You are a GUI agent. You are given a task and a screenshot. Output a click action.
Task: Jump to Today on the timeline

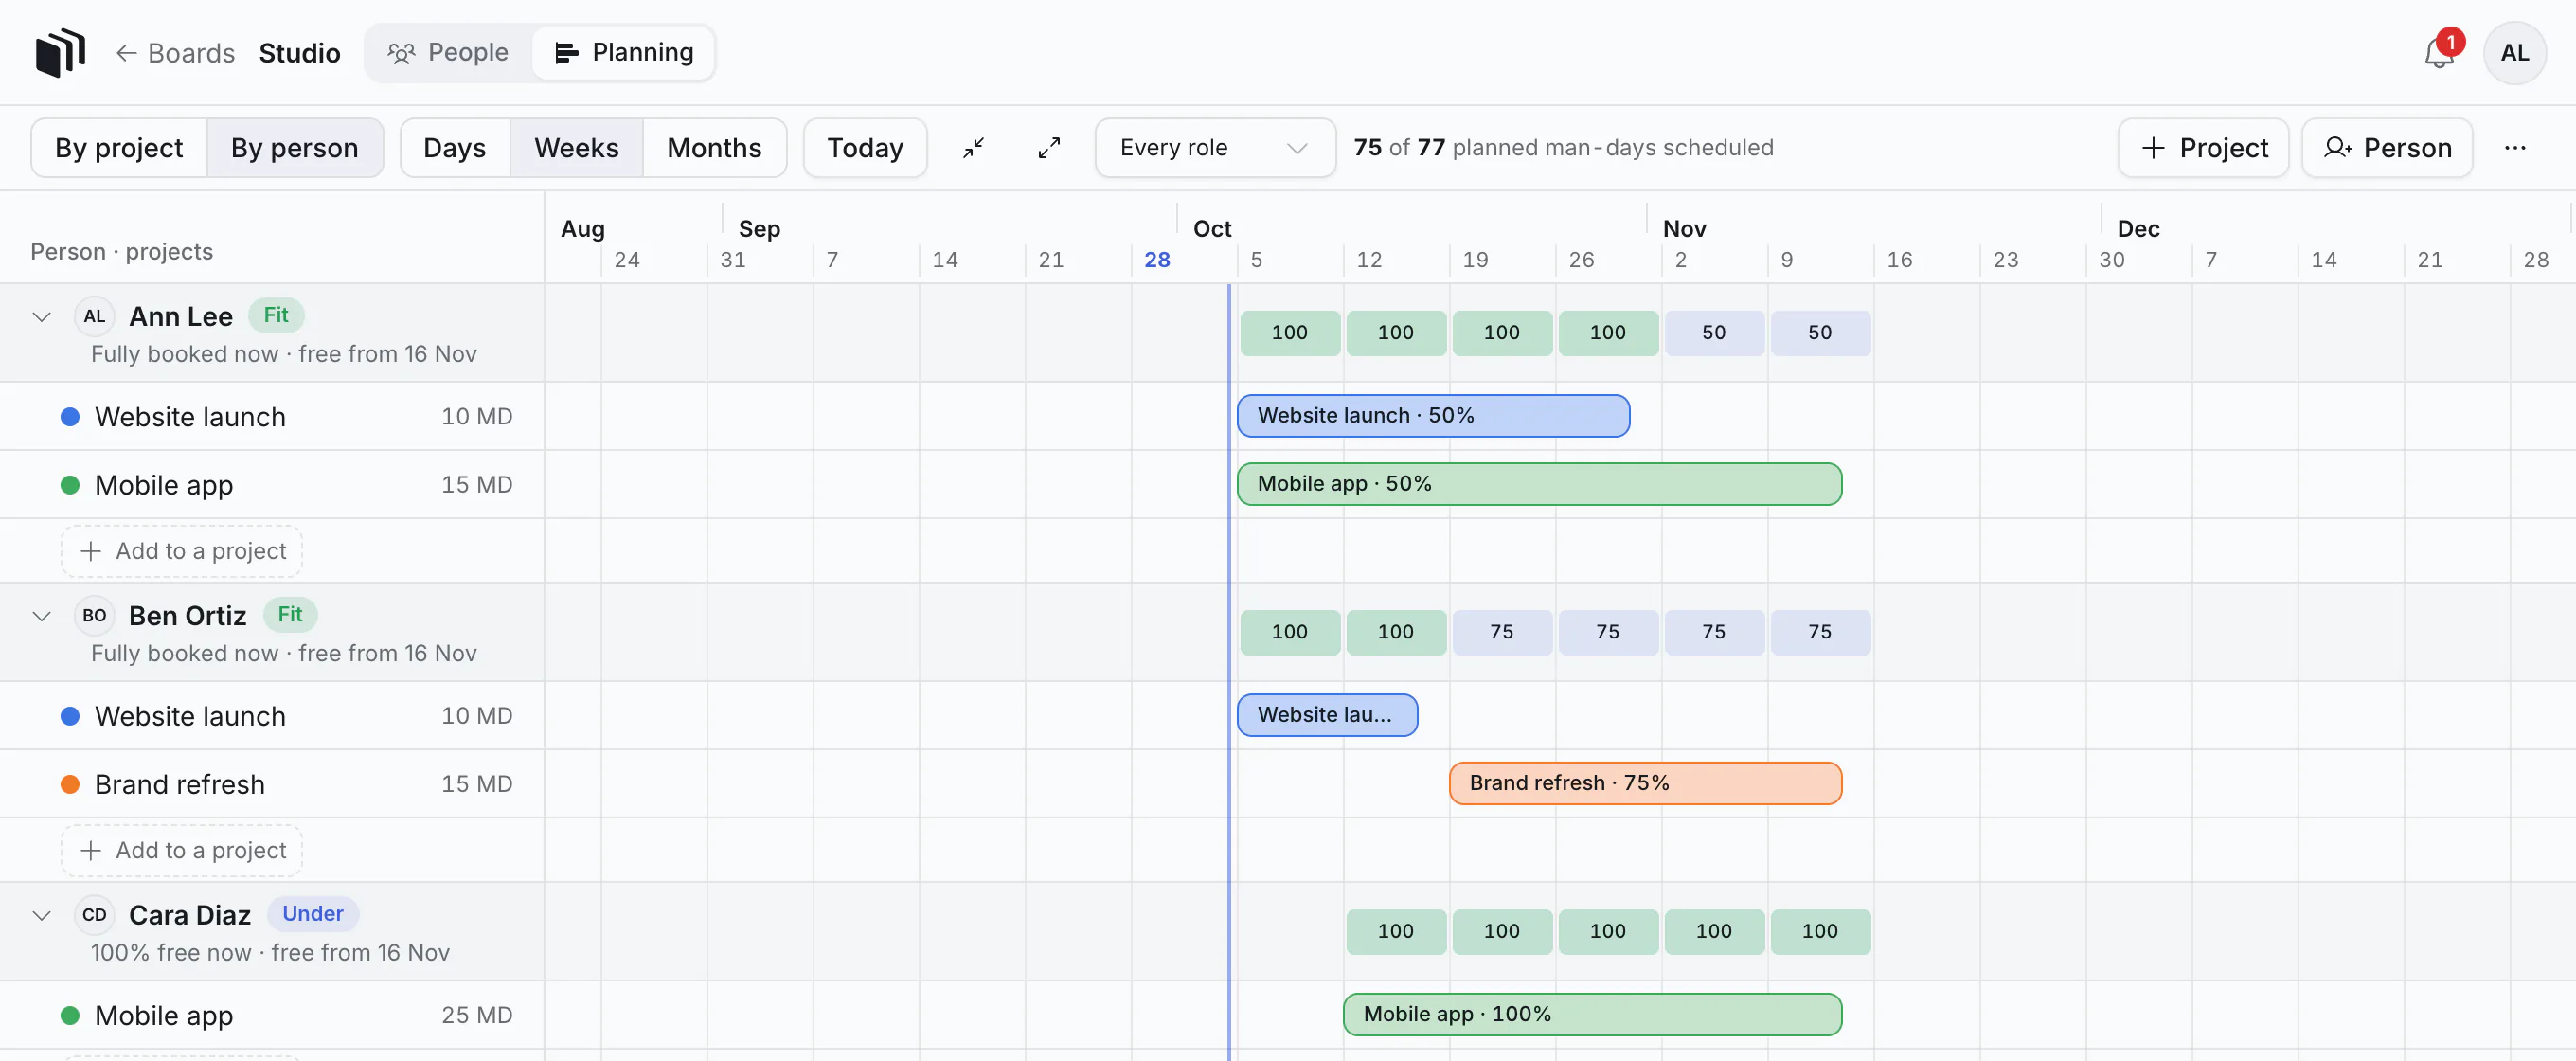pos(865,148)
